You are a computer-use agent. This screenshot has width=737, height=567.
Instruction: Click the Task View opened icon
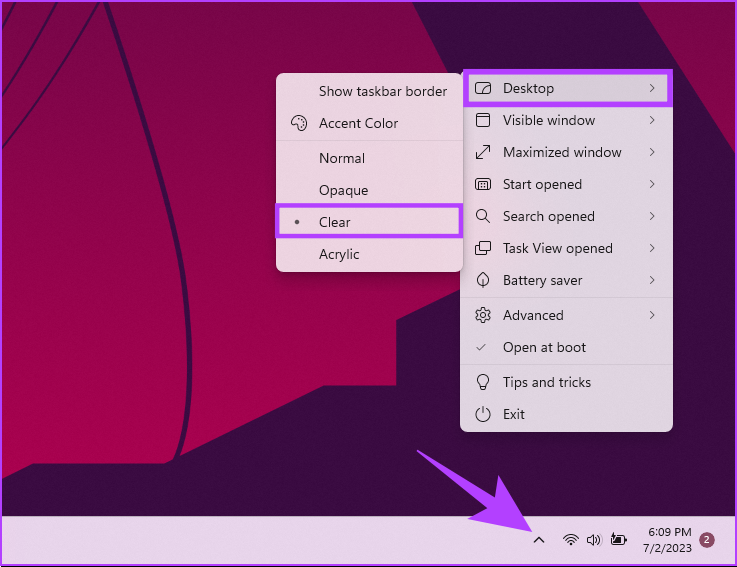tap(483, 248)
